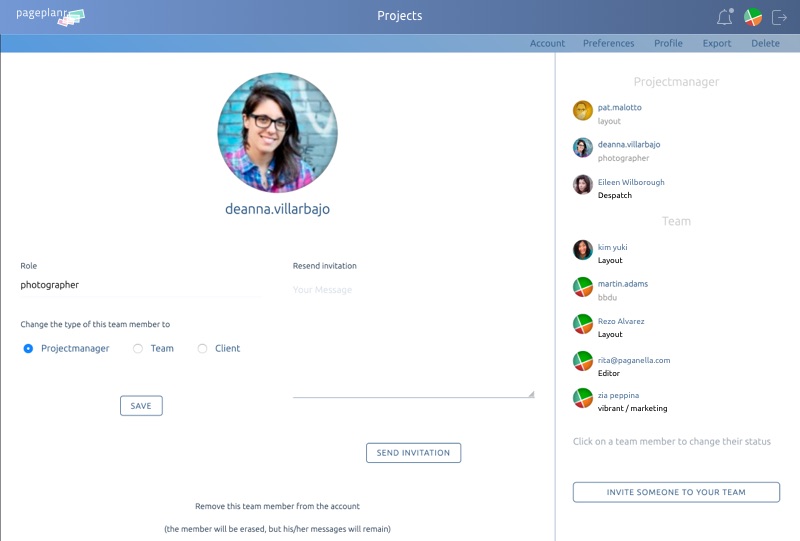Click the logout icon
Viewport: 800px width, 541px height.
pyautogui.click(x=779, y=17)
